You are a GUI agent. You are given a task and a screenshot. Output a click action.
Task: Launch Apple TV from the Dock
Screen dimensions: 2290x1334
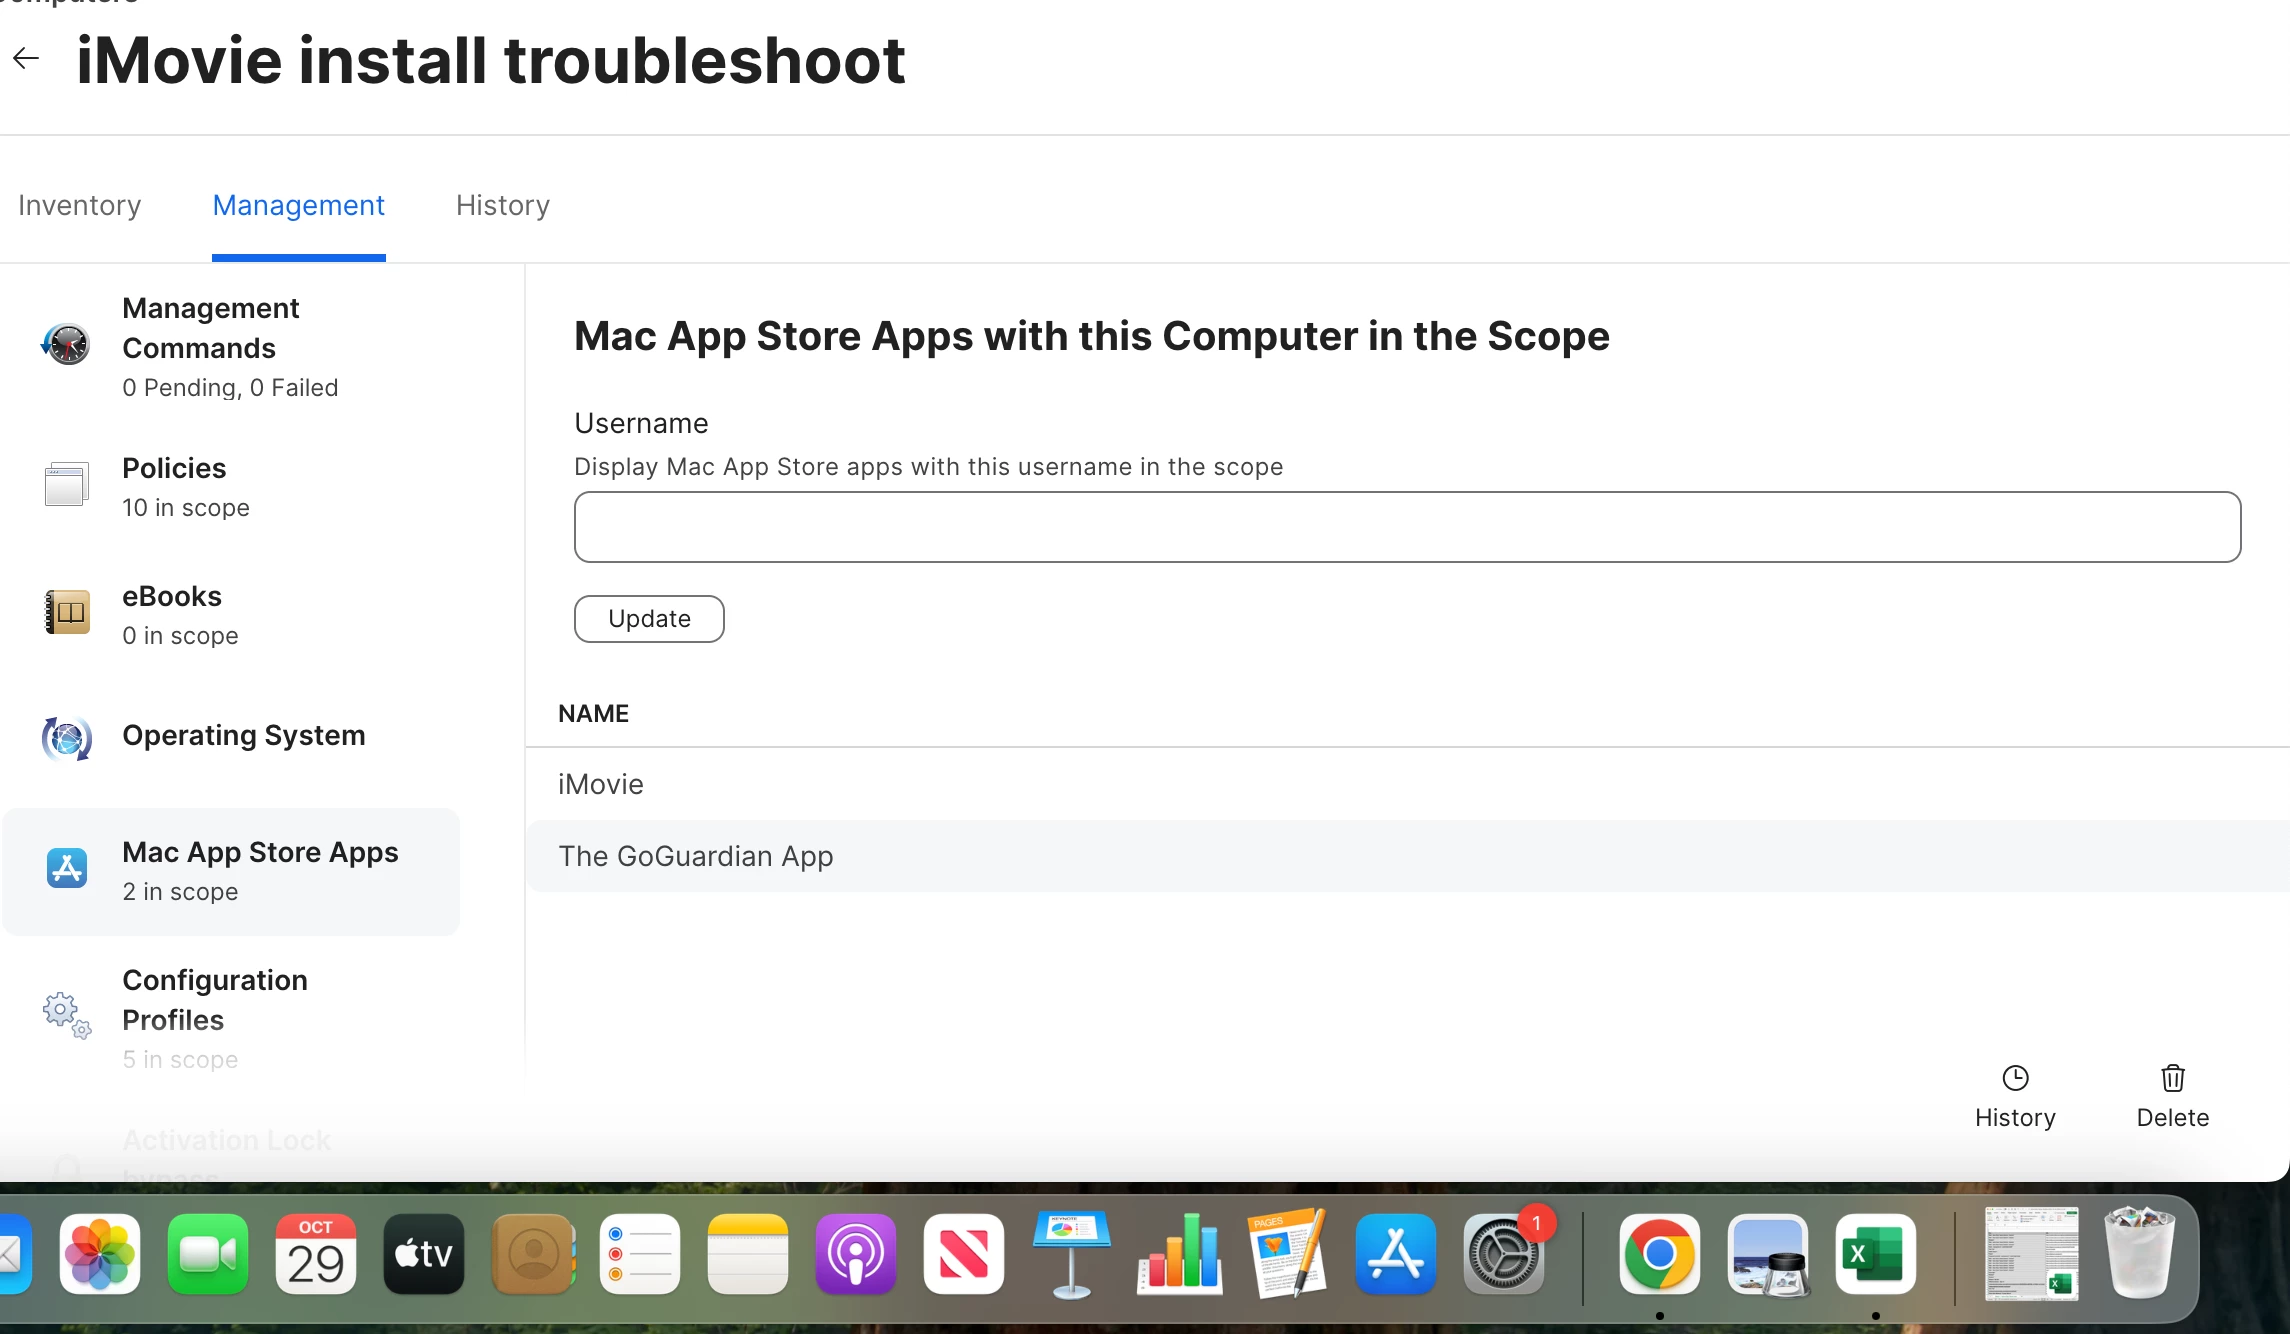[x=424, y=1254]
